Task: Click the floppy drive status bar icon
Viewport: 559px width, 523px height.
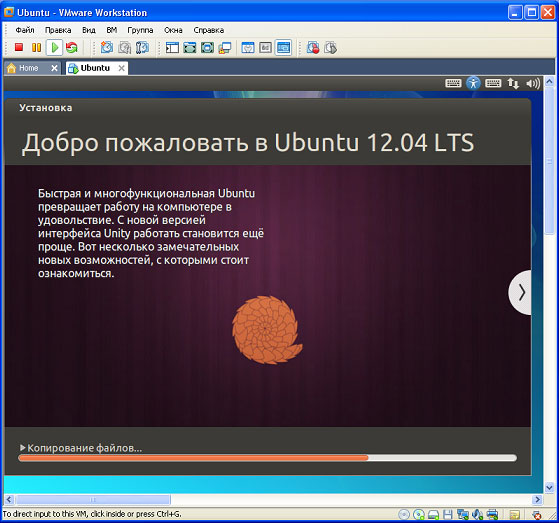Action: (x=448, y=514)
